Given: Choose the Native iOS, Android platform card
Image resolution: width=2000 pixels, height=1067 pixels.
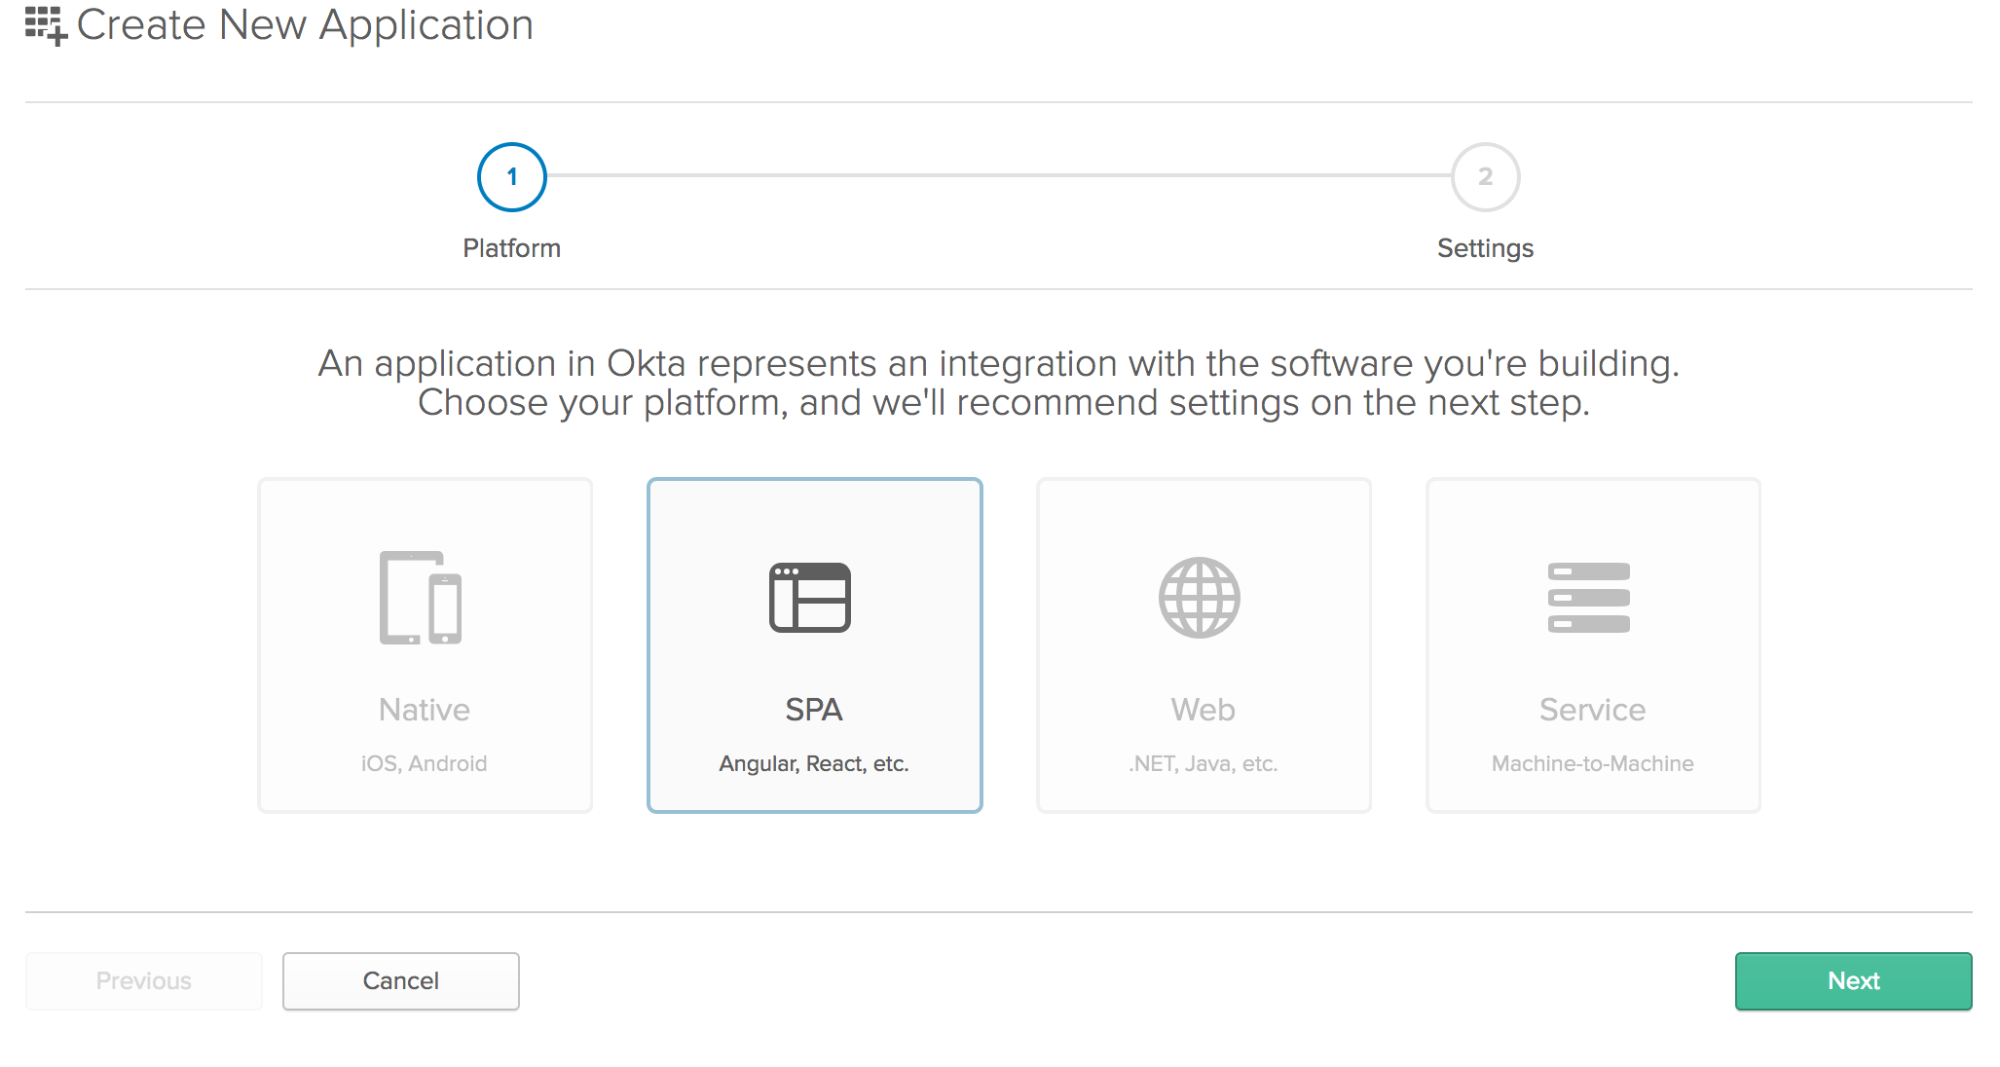Looking at the screenshot, I should (424, 643).
